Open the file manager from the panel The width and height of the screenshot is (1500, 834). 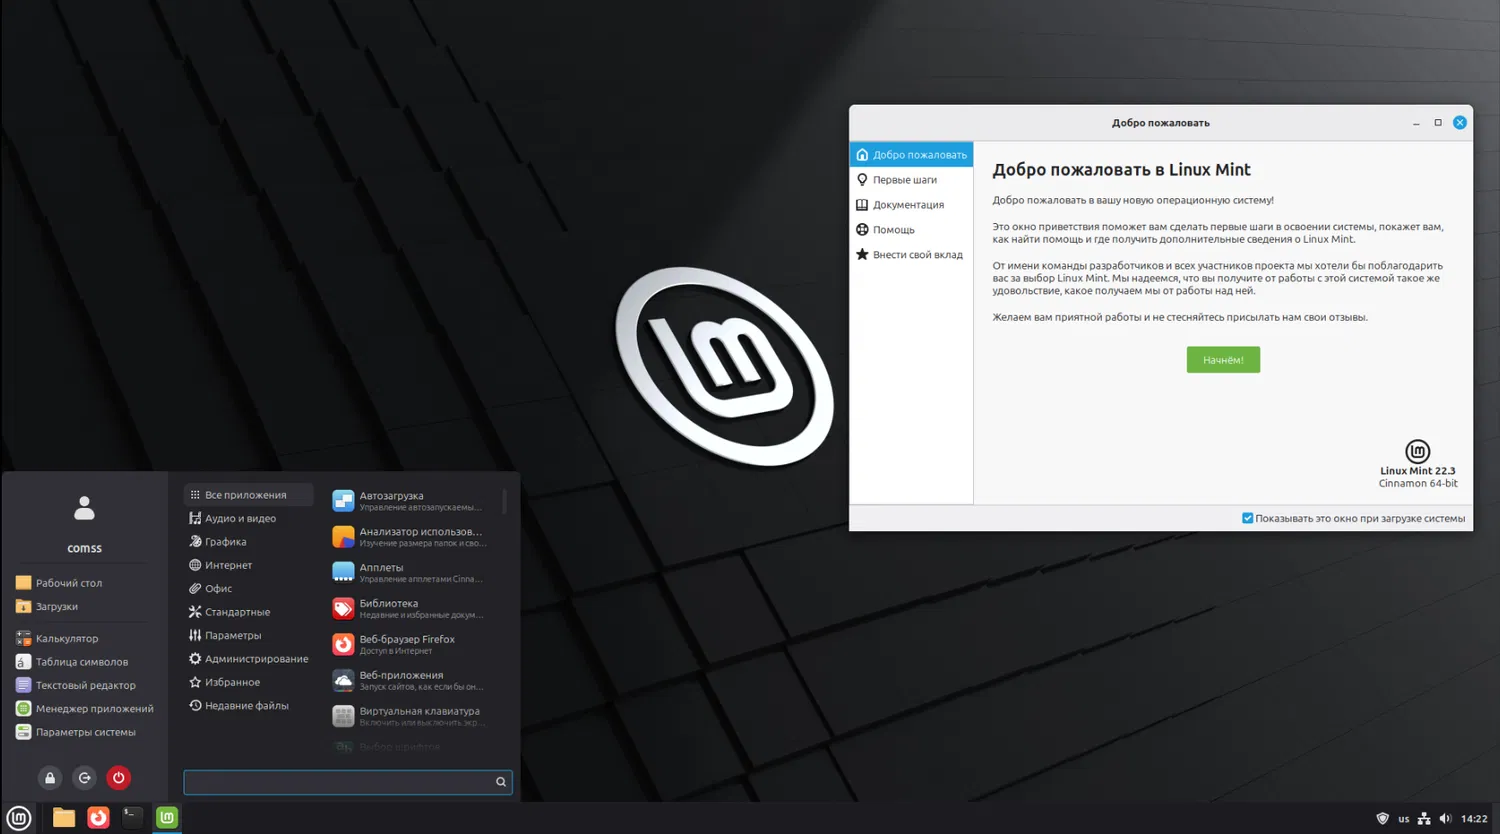click(64, 818)
